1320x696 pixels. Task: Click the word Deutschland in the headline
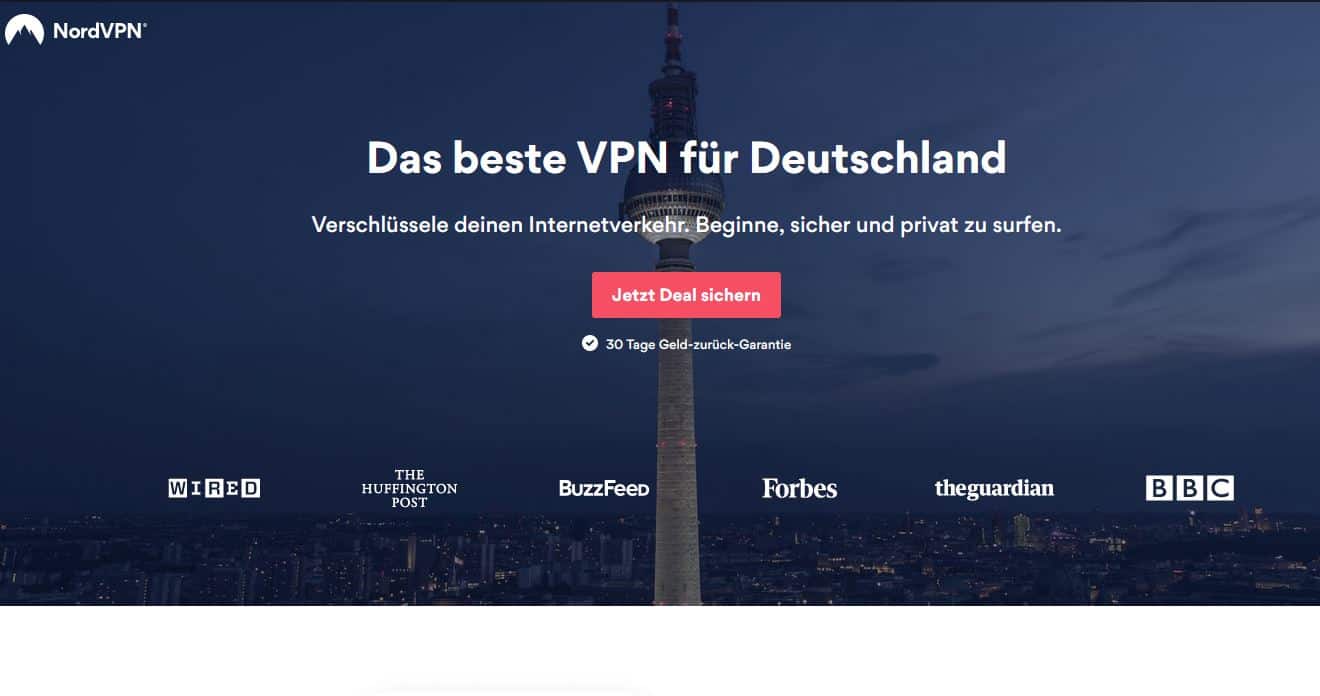[877, 158]
